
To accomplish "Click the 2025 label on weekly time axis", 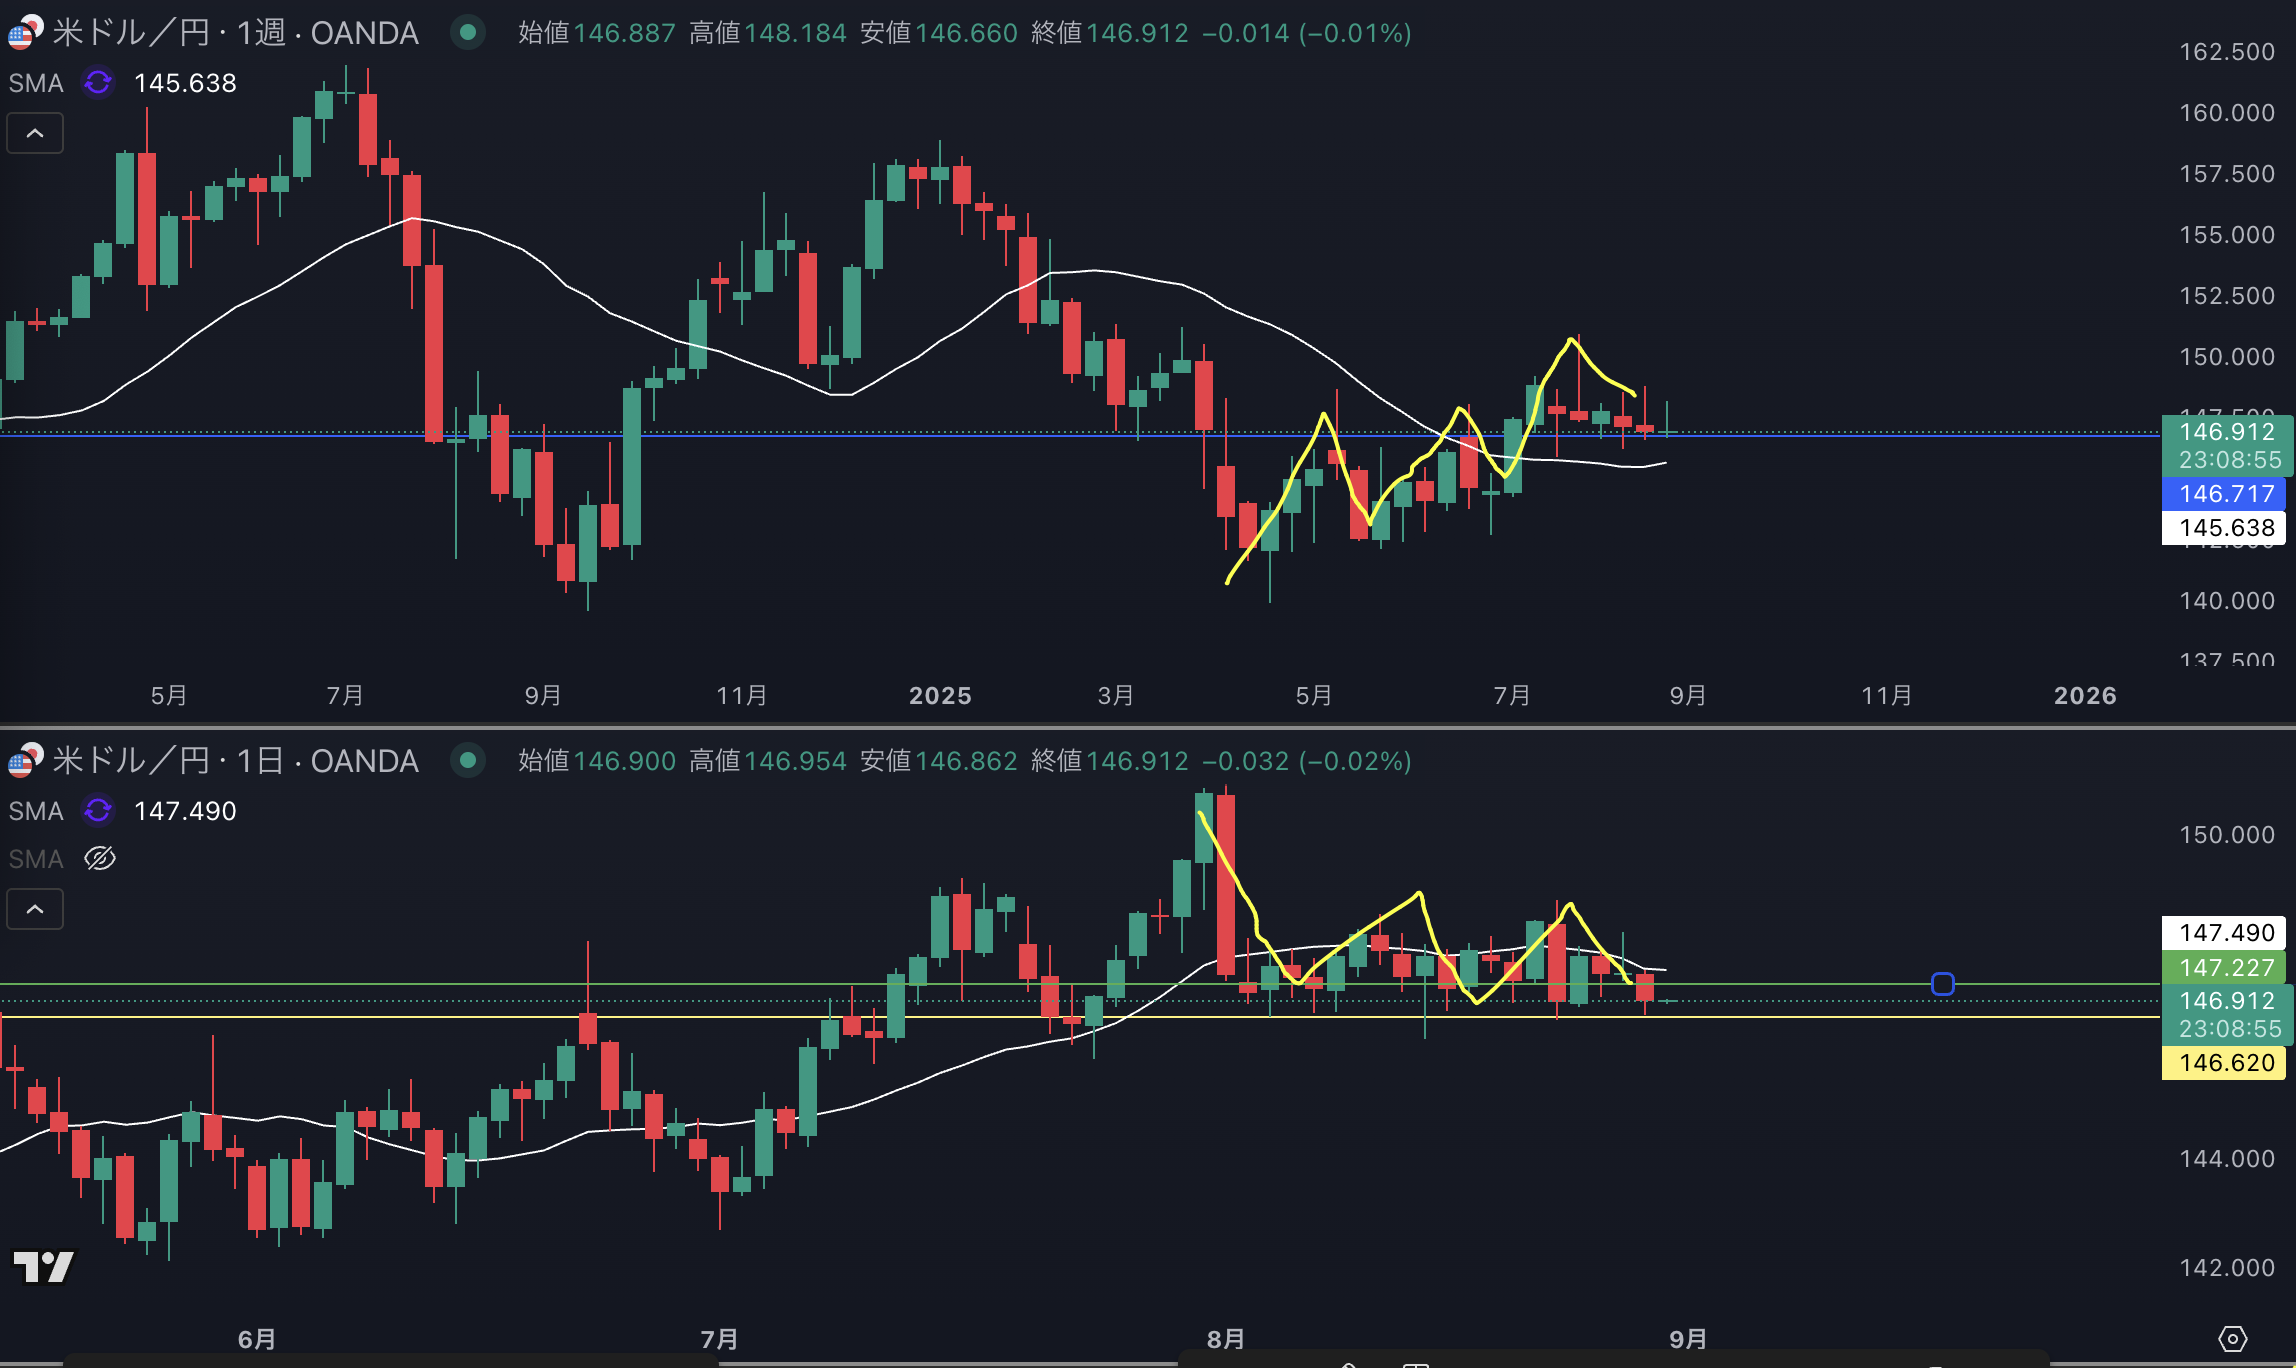I will 940,695.
